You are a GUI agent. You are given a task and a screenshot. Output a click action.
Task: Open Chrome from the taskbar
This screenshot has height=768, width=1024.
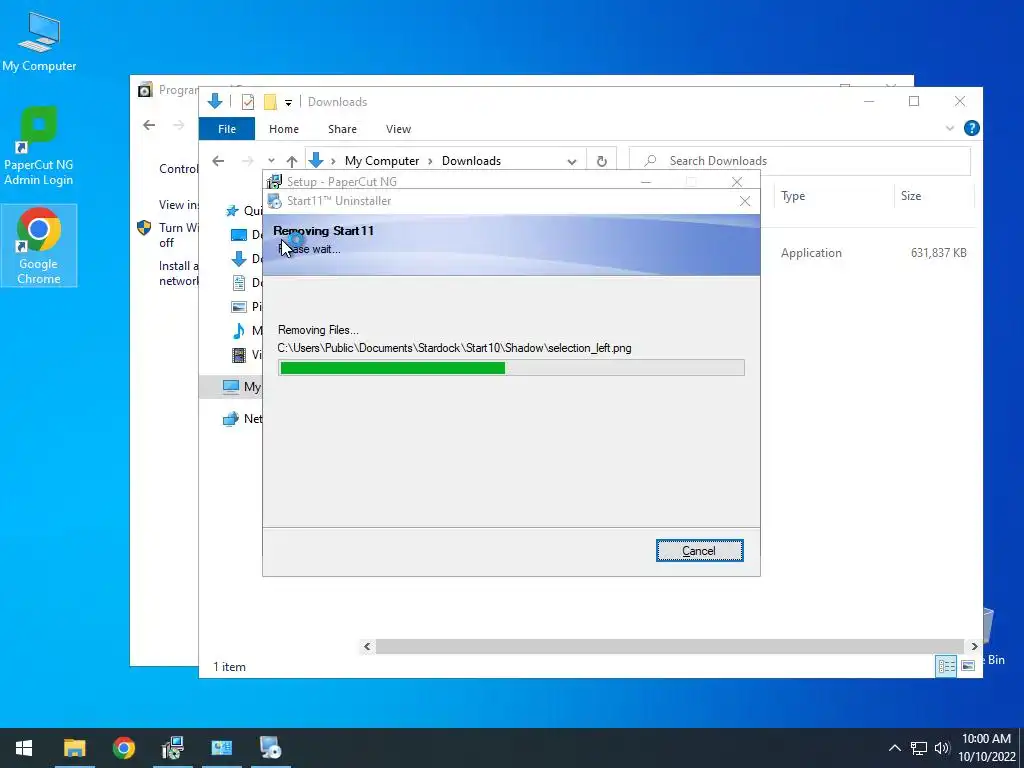pos(123,748)
